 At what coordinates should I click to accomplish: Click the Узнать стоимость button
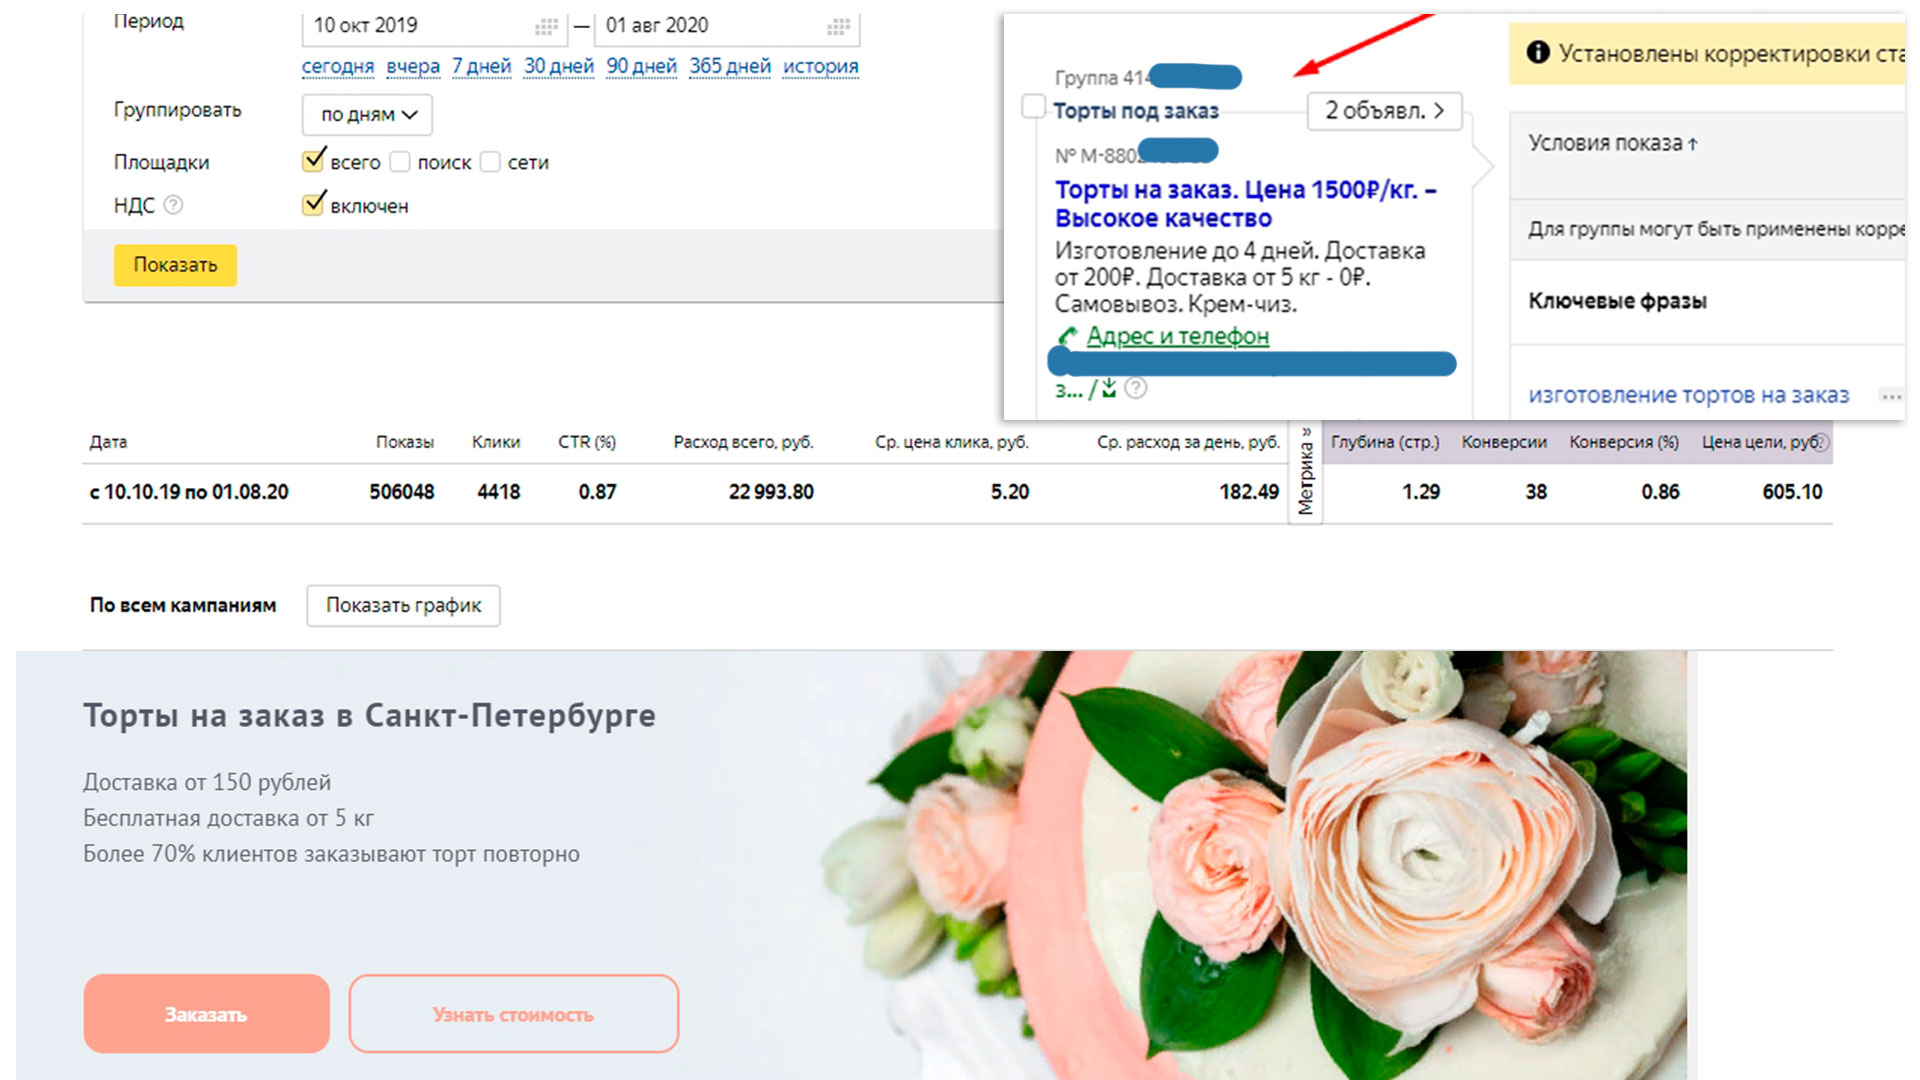pos(513,1014)
